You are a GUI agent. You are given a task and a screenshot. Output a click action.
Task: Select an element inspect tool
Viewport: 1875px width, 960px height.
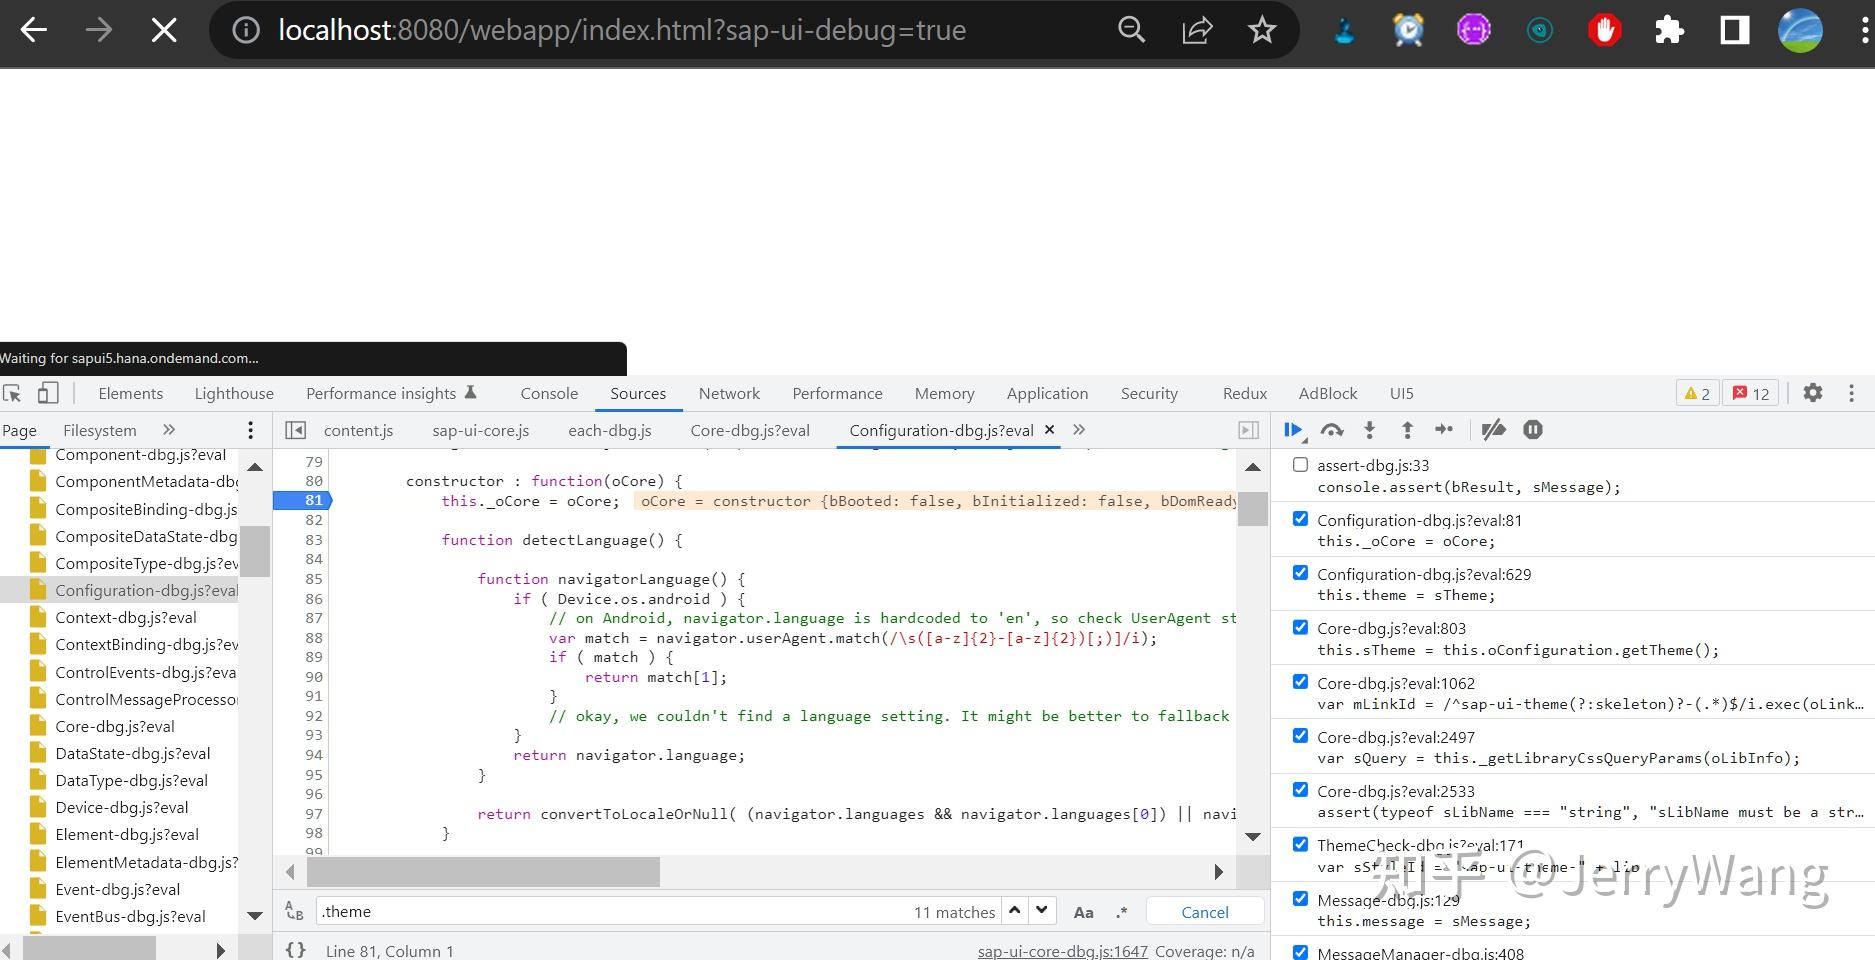tap(12, 393)
